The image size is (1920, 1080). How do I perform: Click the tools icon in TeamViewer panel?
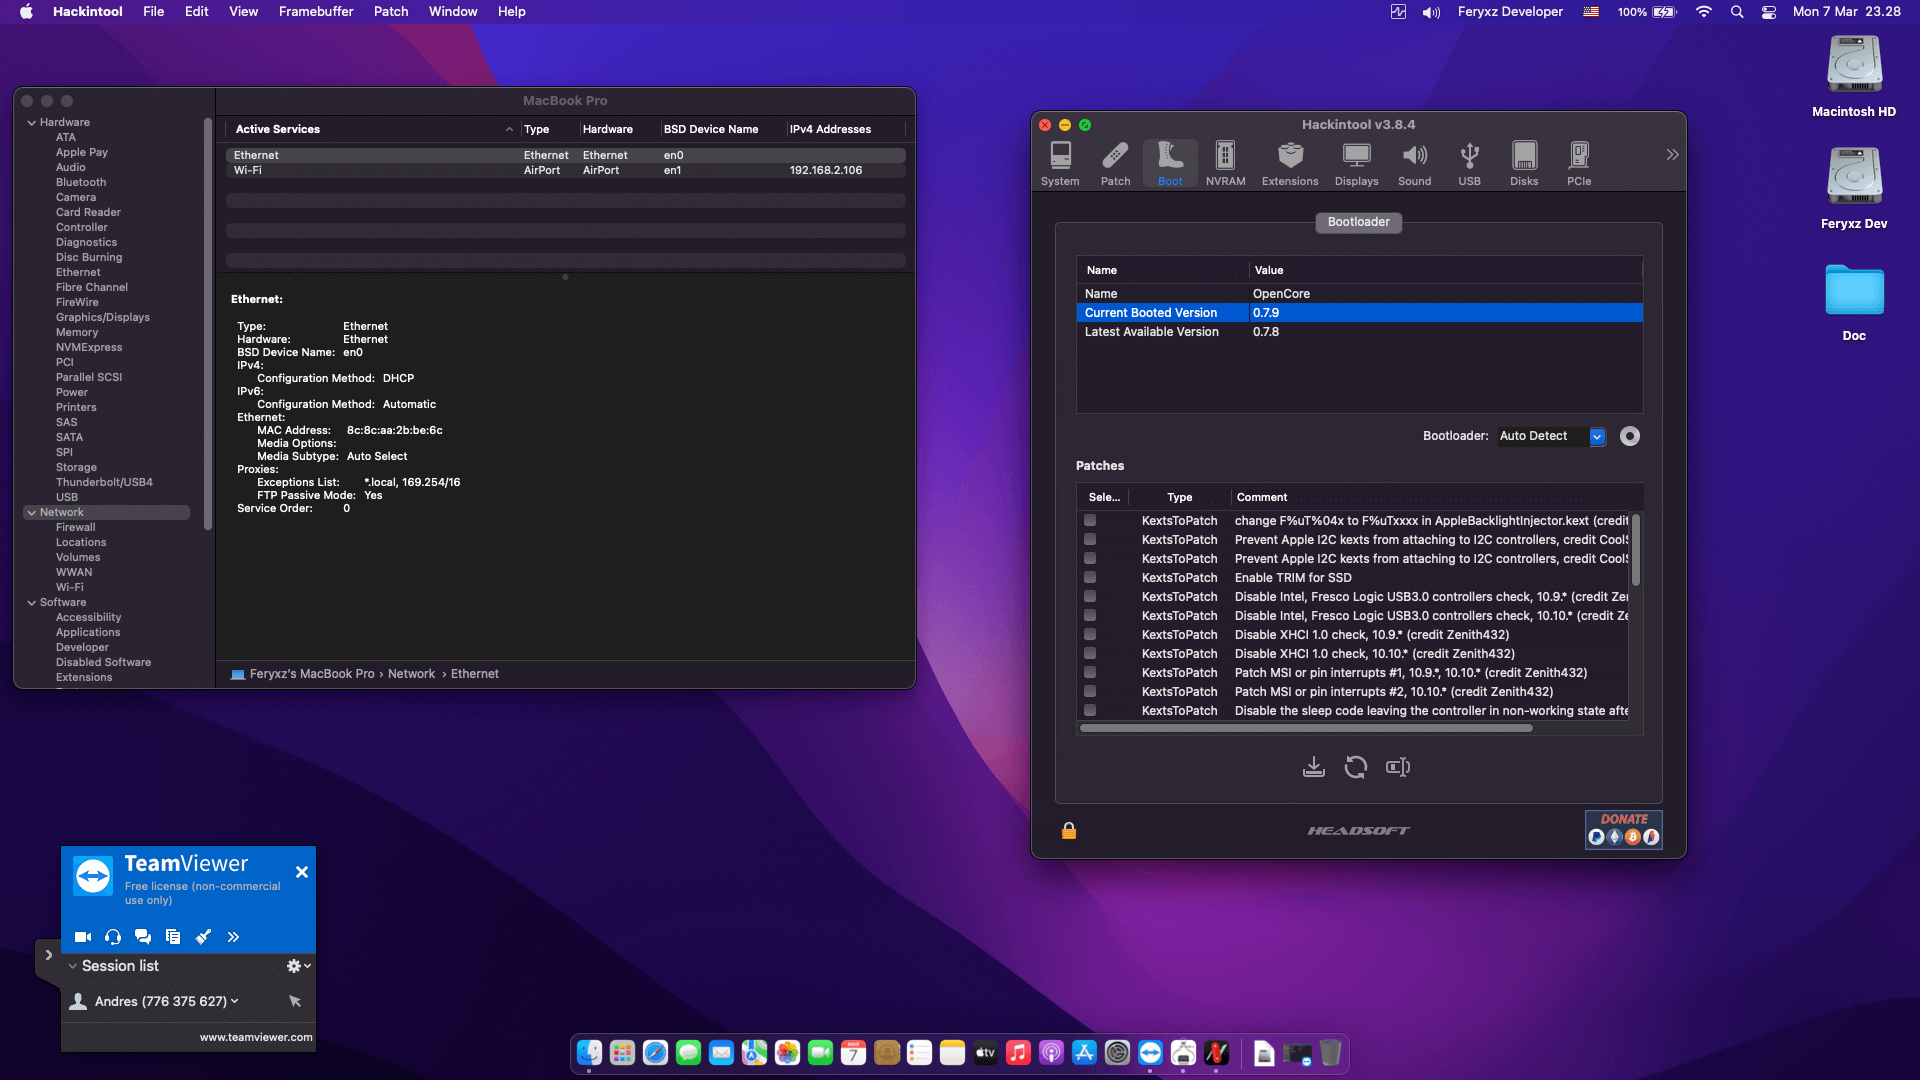203,937
